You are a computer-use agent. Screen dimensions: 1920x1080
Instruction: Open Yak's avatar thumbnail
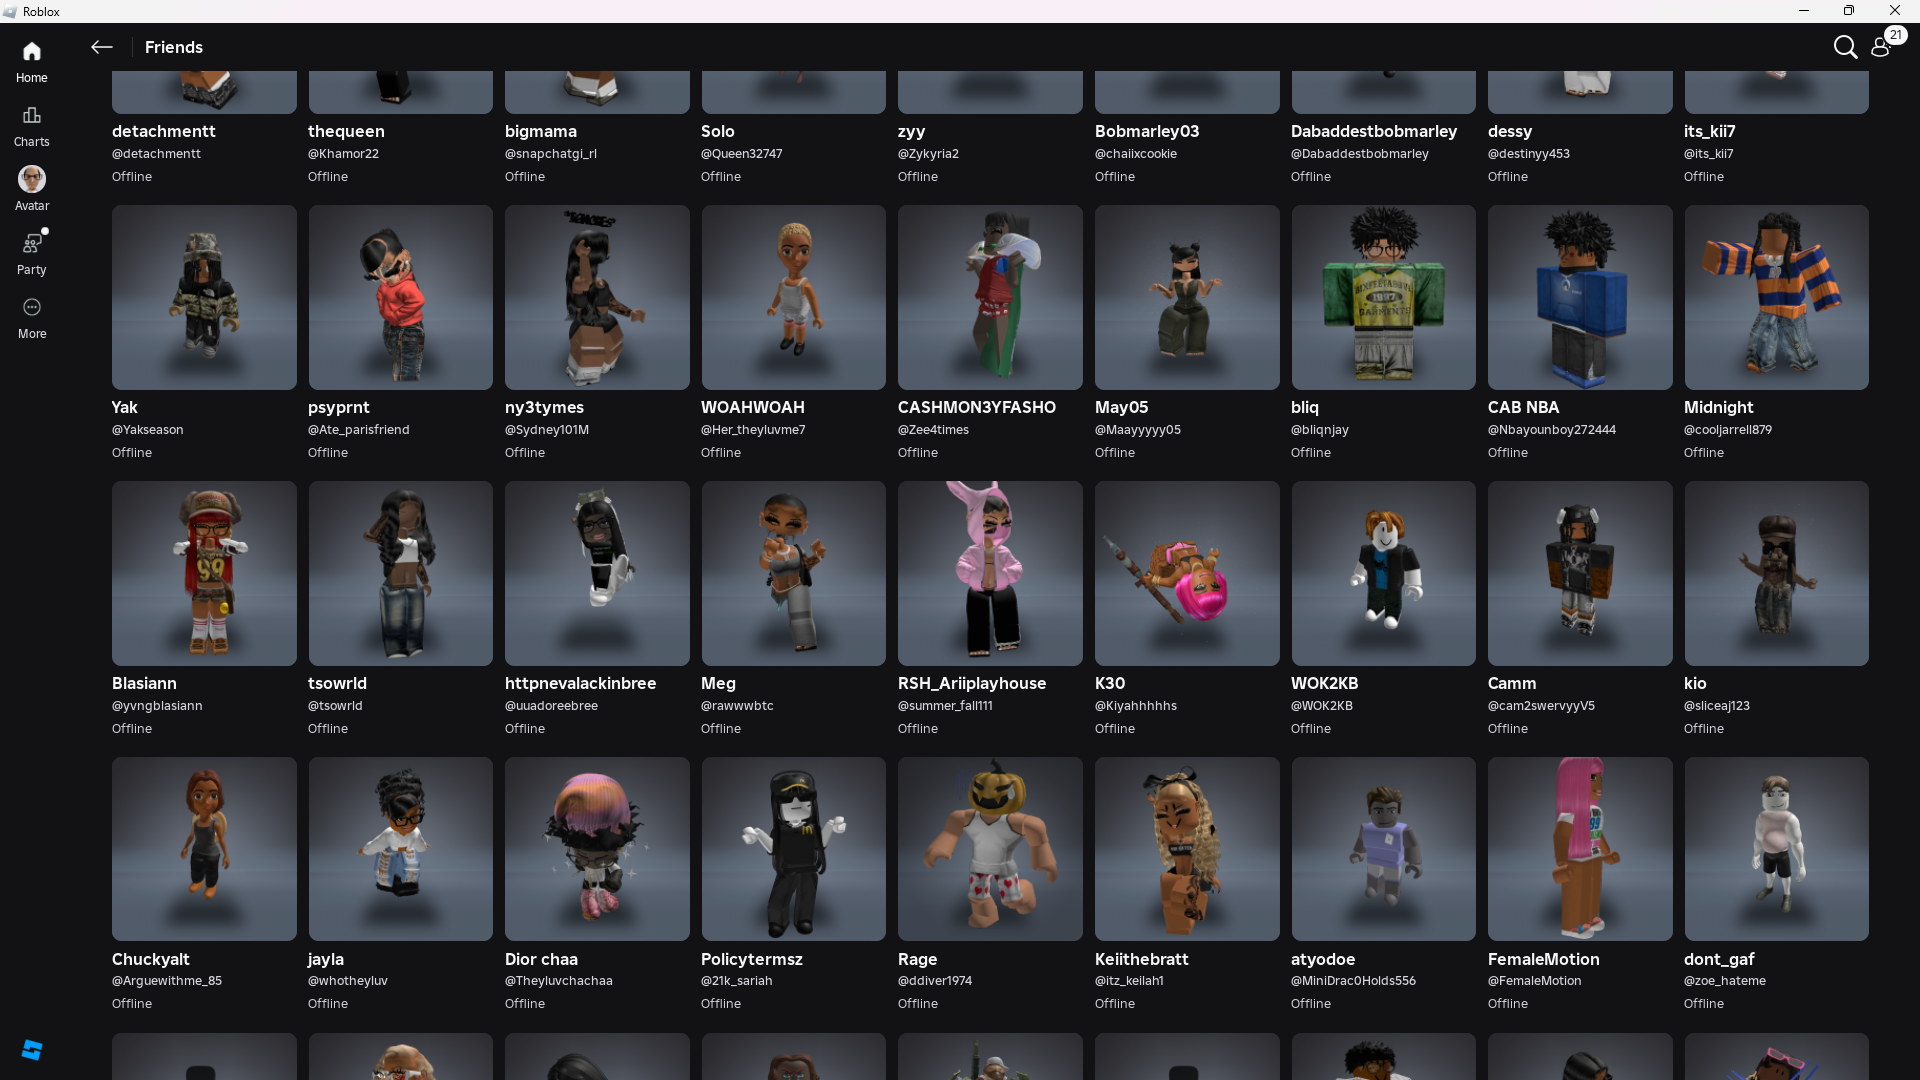(x=204, y=297)
